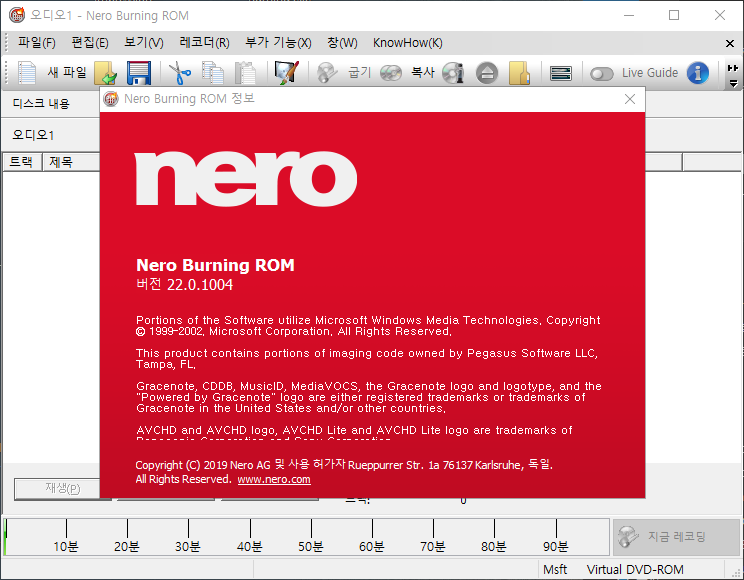Viewport: 744px width, 580px height.
Task: Open the disc info icon
Action: point(453,73)
